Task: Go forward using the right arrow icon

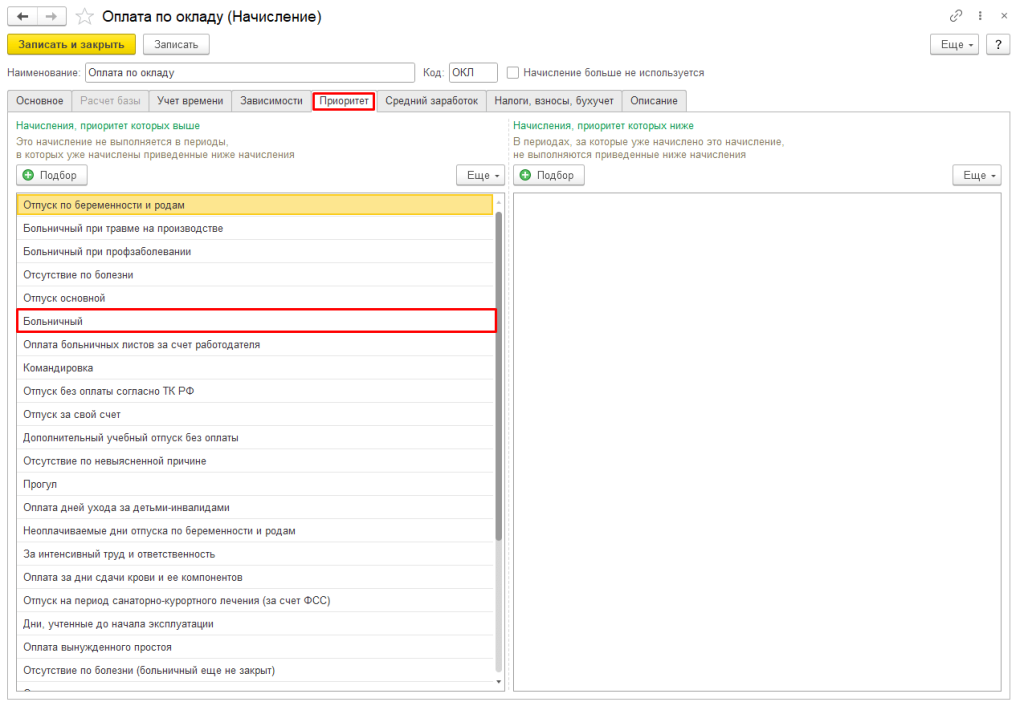Action: coord(52,17)
